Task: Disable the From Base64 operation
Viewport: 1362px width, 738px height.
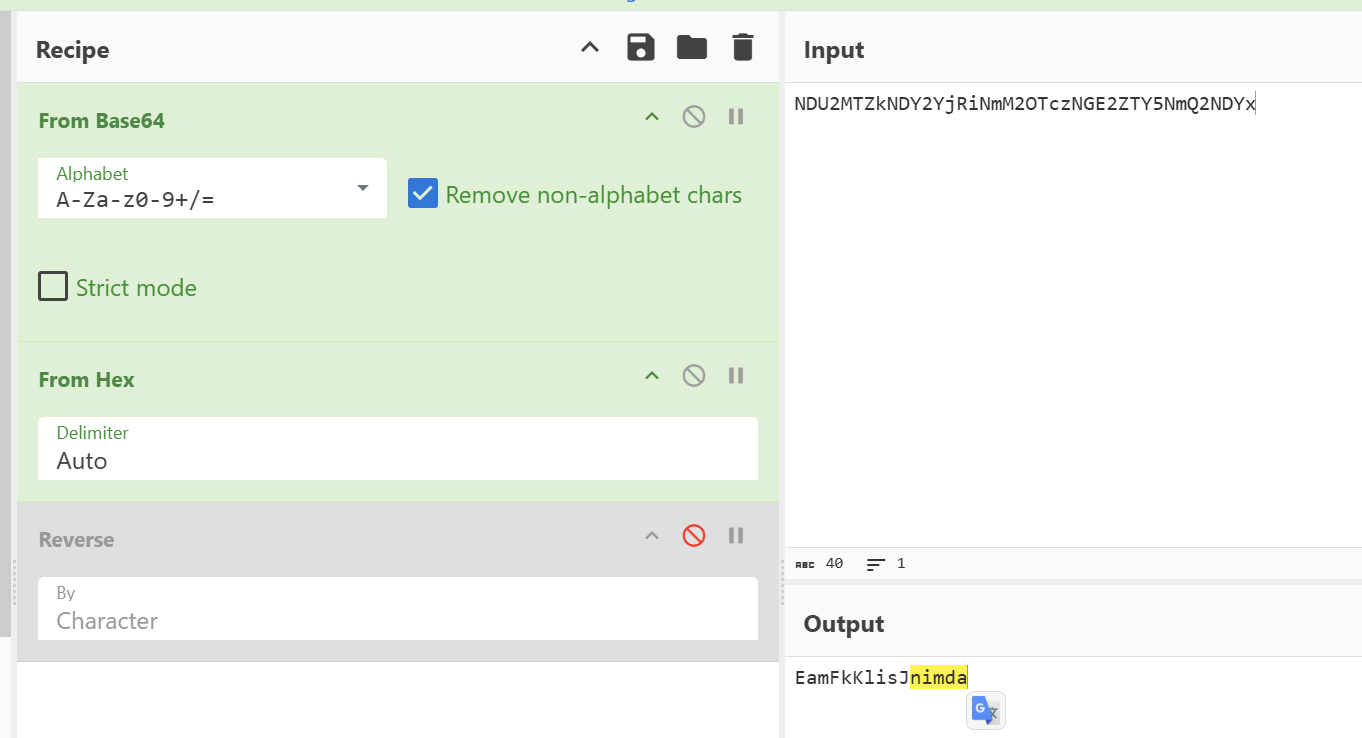Action: point(694,117)
